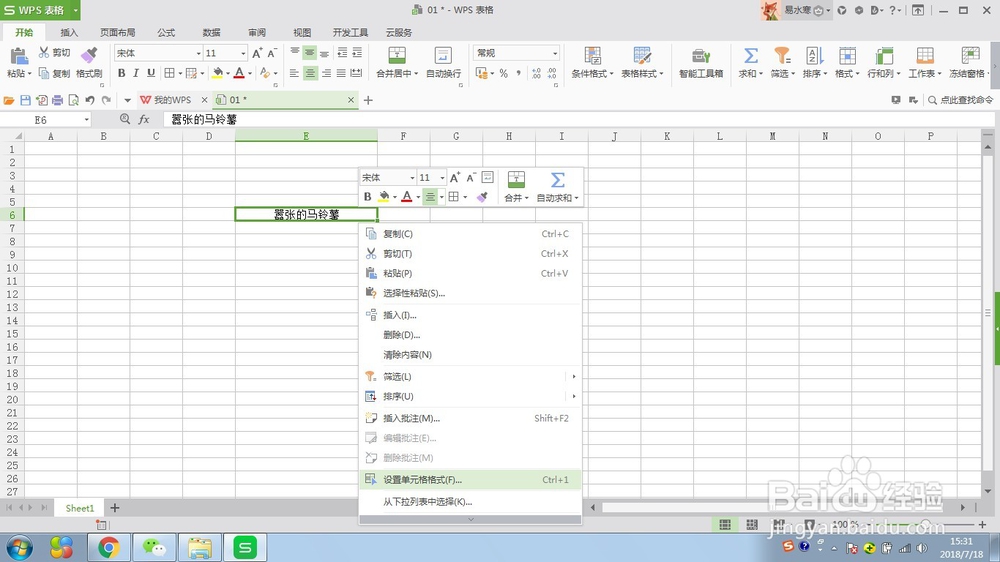Open the ribbon font name dropdown

point(198,53)
